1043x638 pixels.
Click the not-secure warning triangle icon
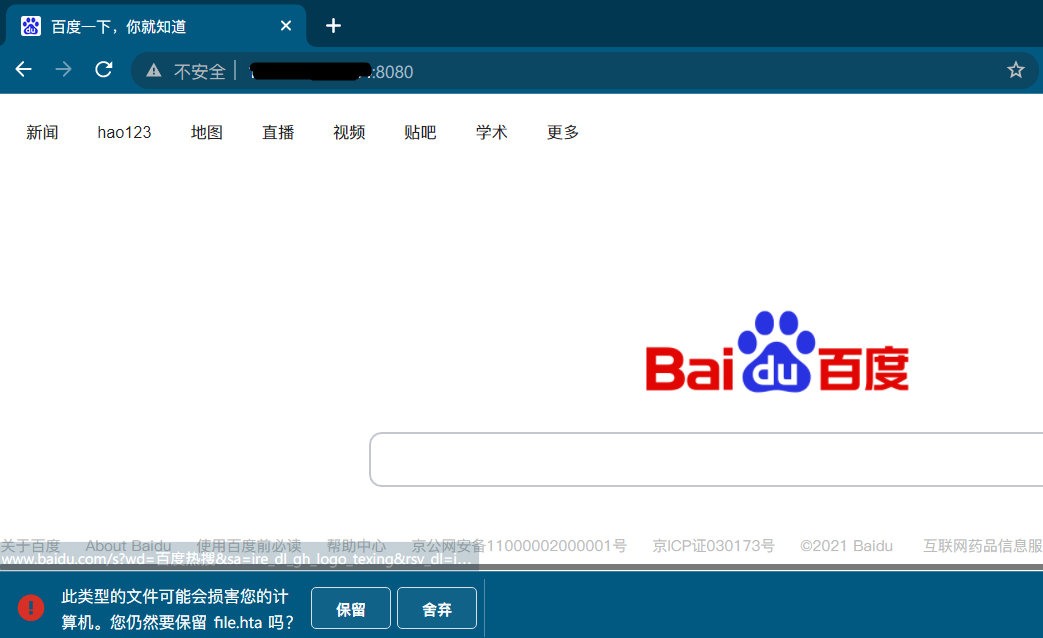[x=154, y=71]
